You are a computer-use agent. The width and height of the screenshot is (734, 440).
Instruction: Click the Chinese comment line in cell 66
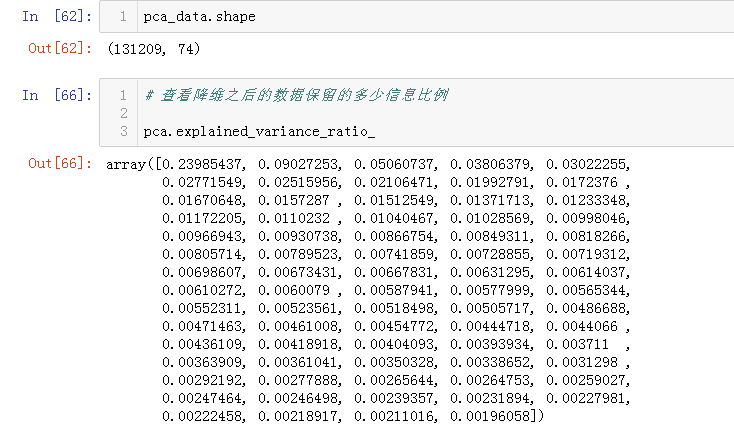[x=296, y=95]
